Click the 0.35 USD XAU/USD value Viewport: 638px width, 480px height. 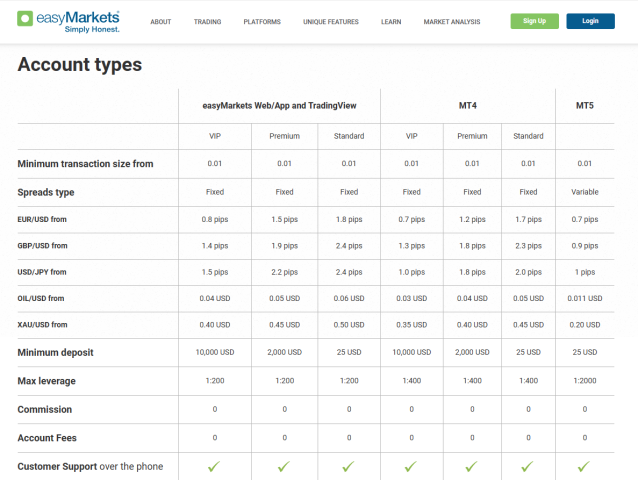coord(411,325)
